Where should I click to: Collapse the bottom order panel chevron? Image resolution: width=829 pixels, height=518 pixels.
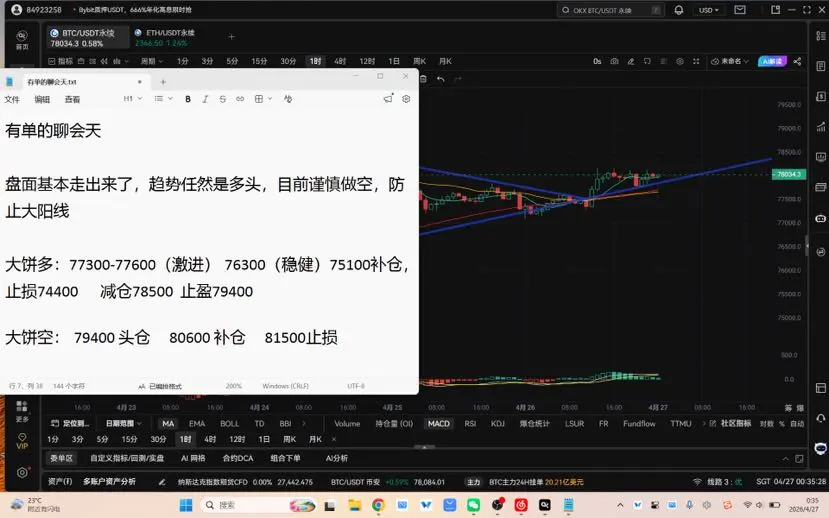[x=785, y=458]
